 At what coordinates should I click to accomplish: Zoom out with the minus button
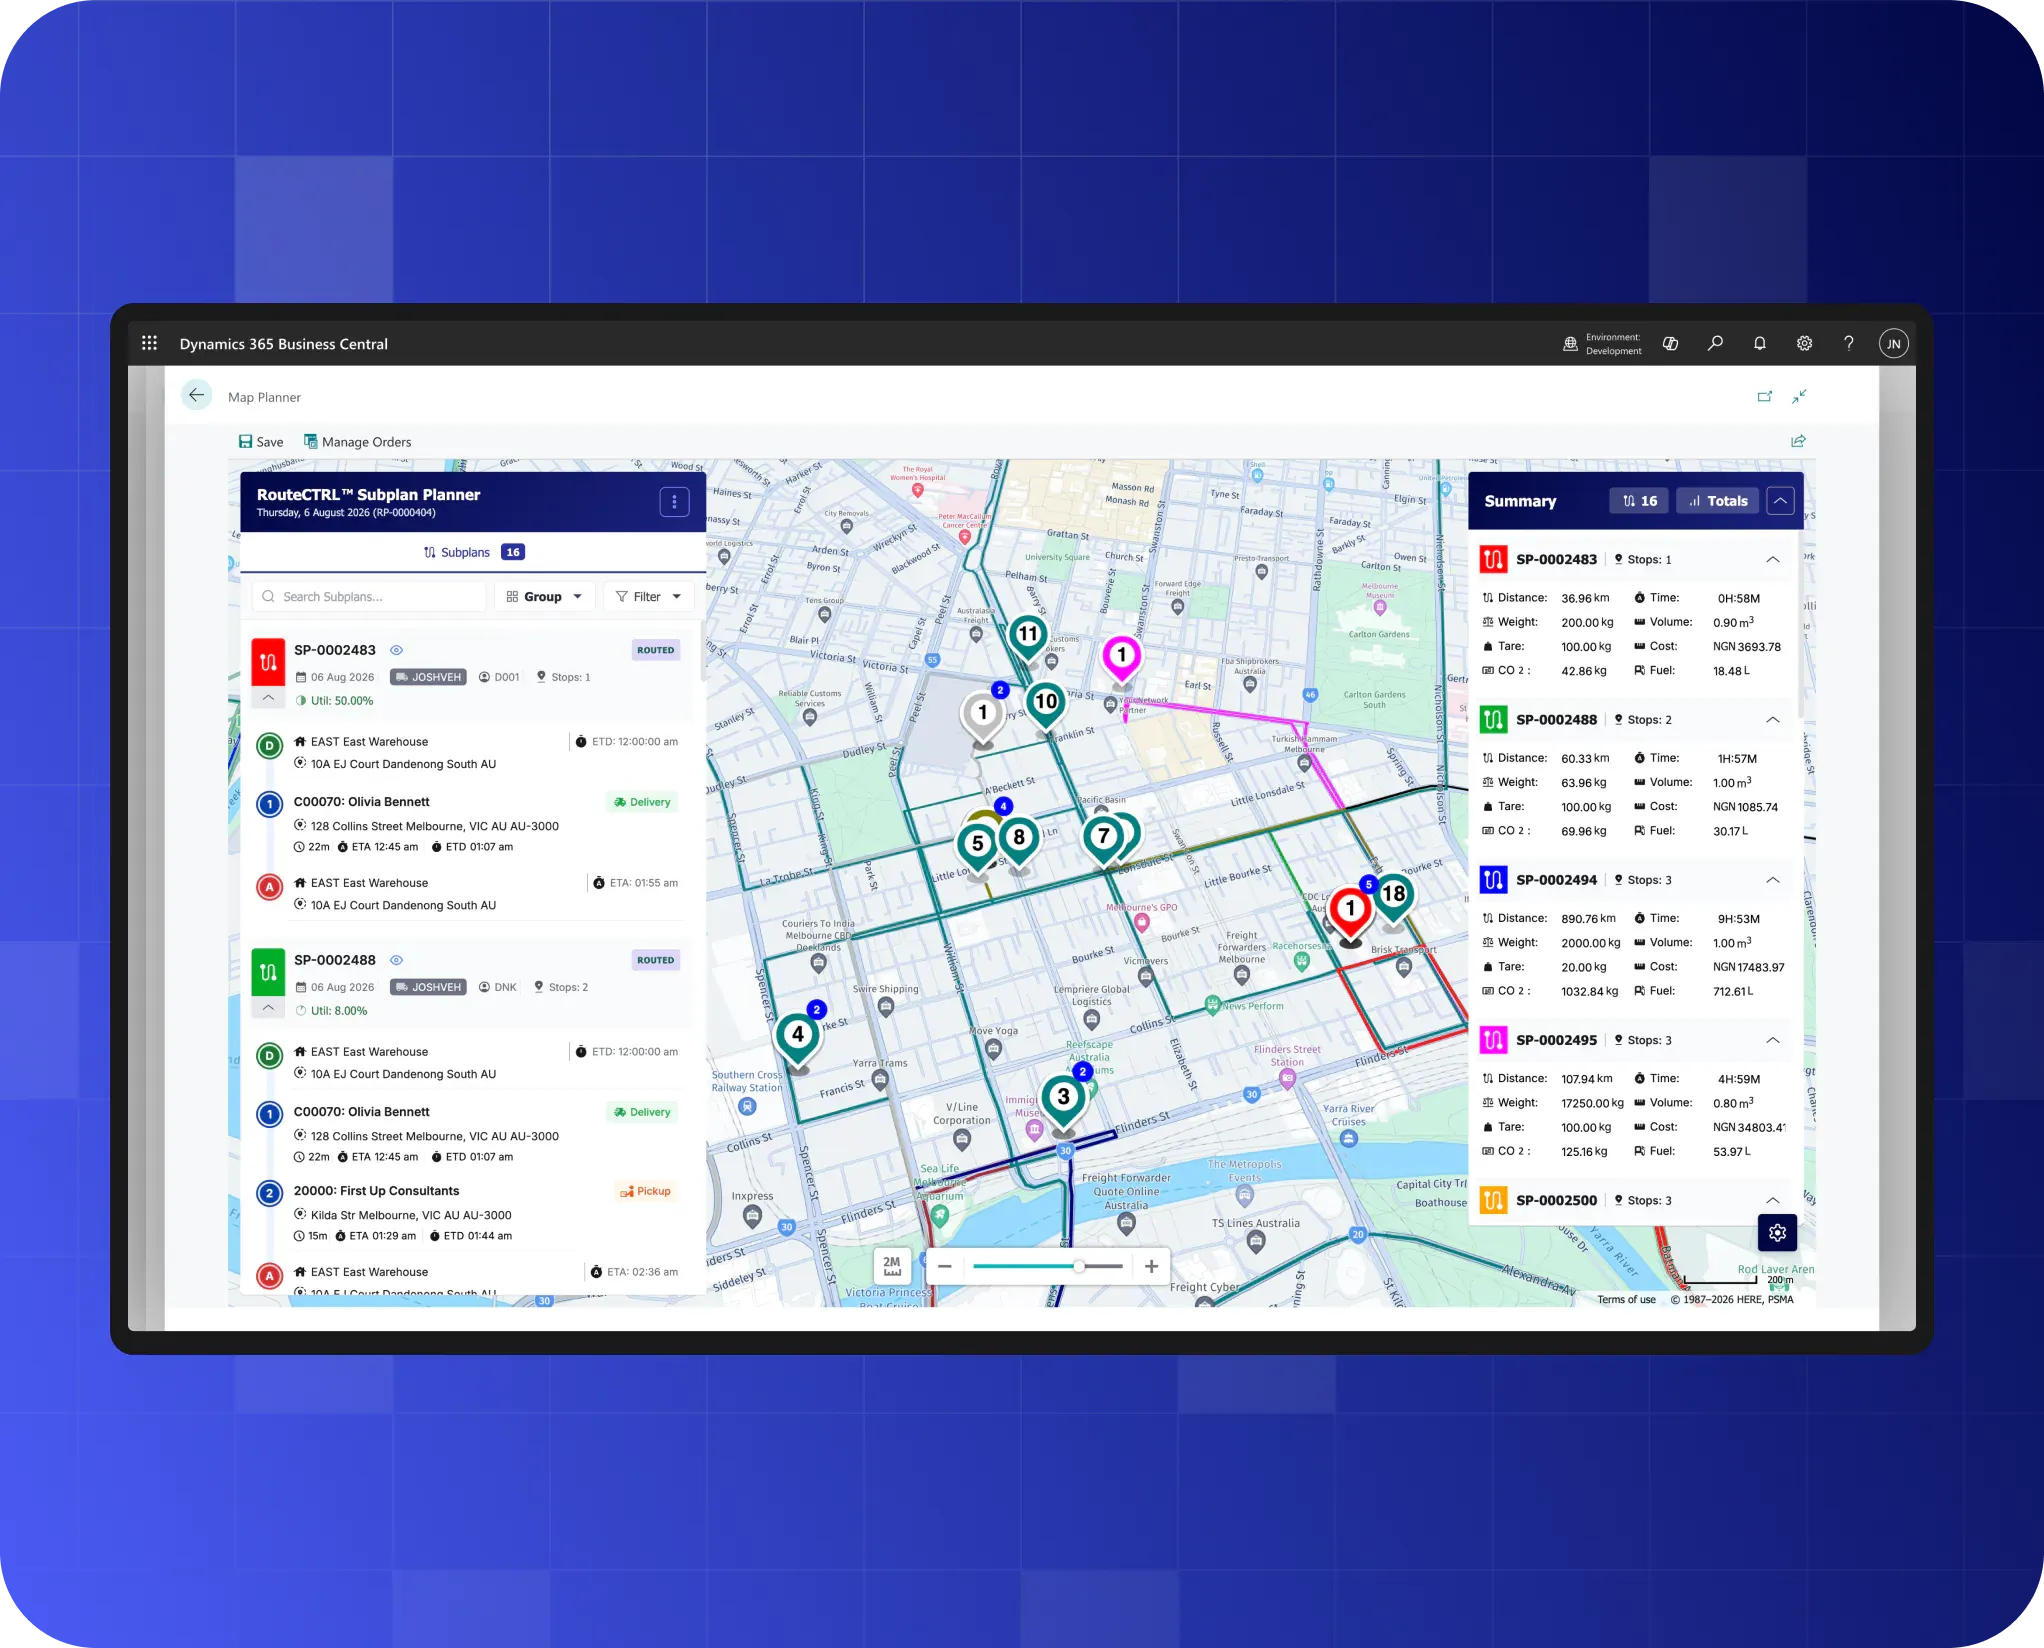coord(944,1266)
